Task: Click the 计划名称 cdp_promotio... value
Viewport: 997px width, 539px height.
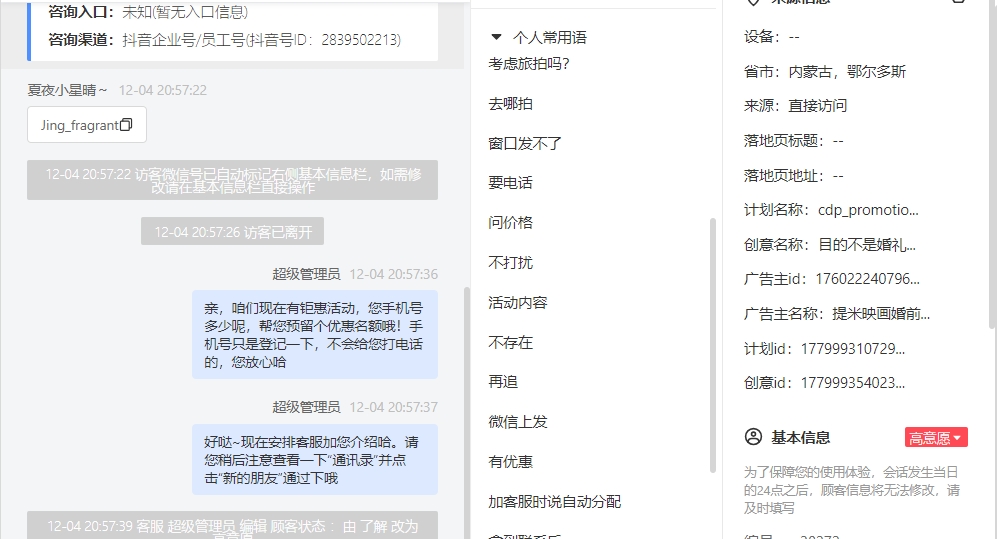Action: [x=868, y=210]
